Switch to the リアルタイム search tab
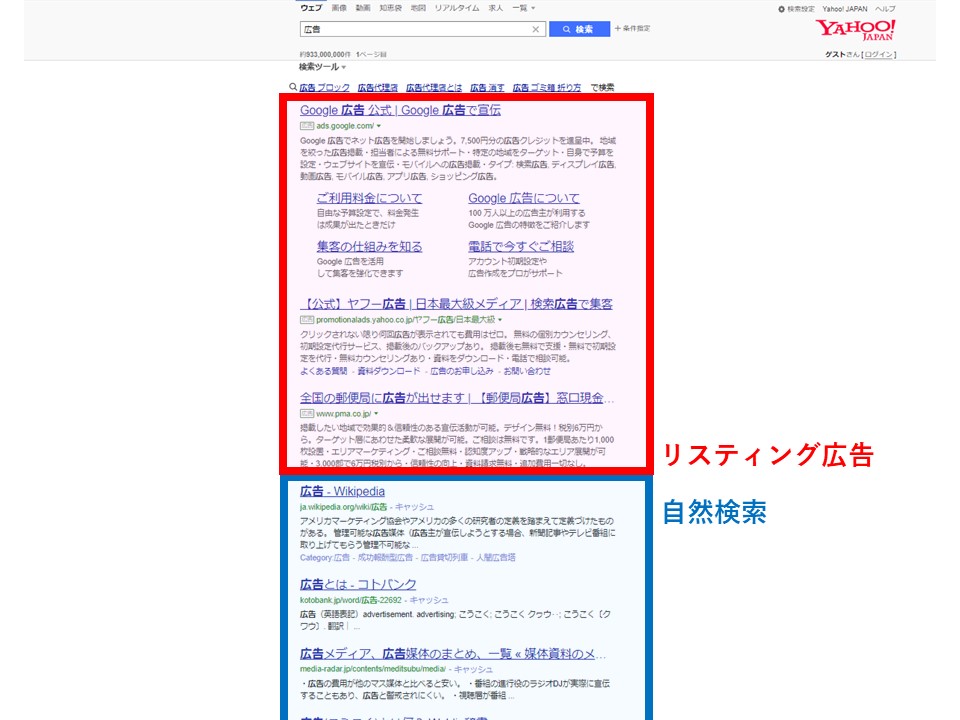960x720 pixels. pyautogui.click(x=457, y=8)
